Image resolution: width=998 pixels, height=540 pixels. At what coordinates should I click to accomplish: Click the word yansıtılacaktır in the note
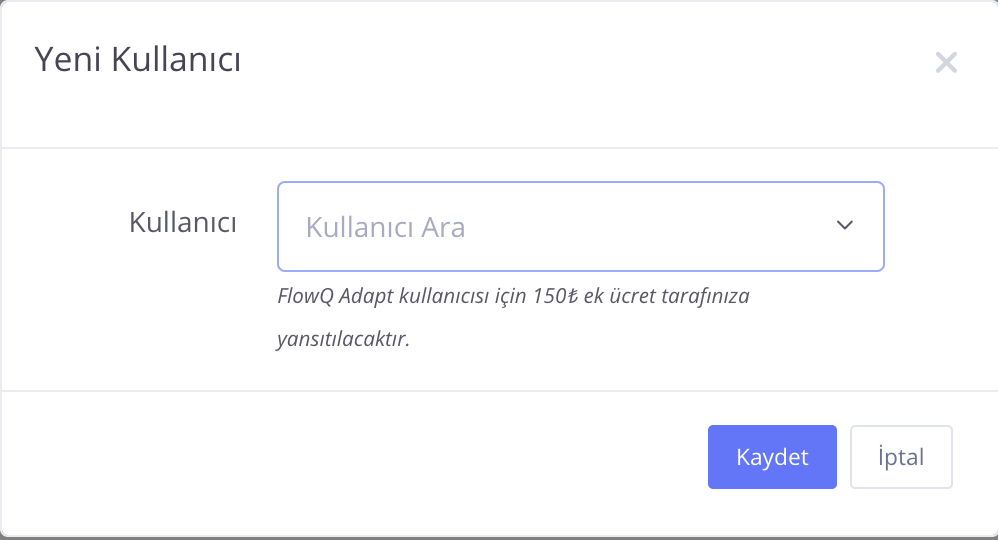coord(343,339)
